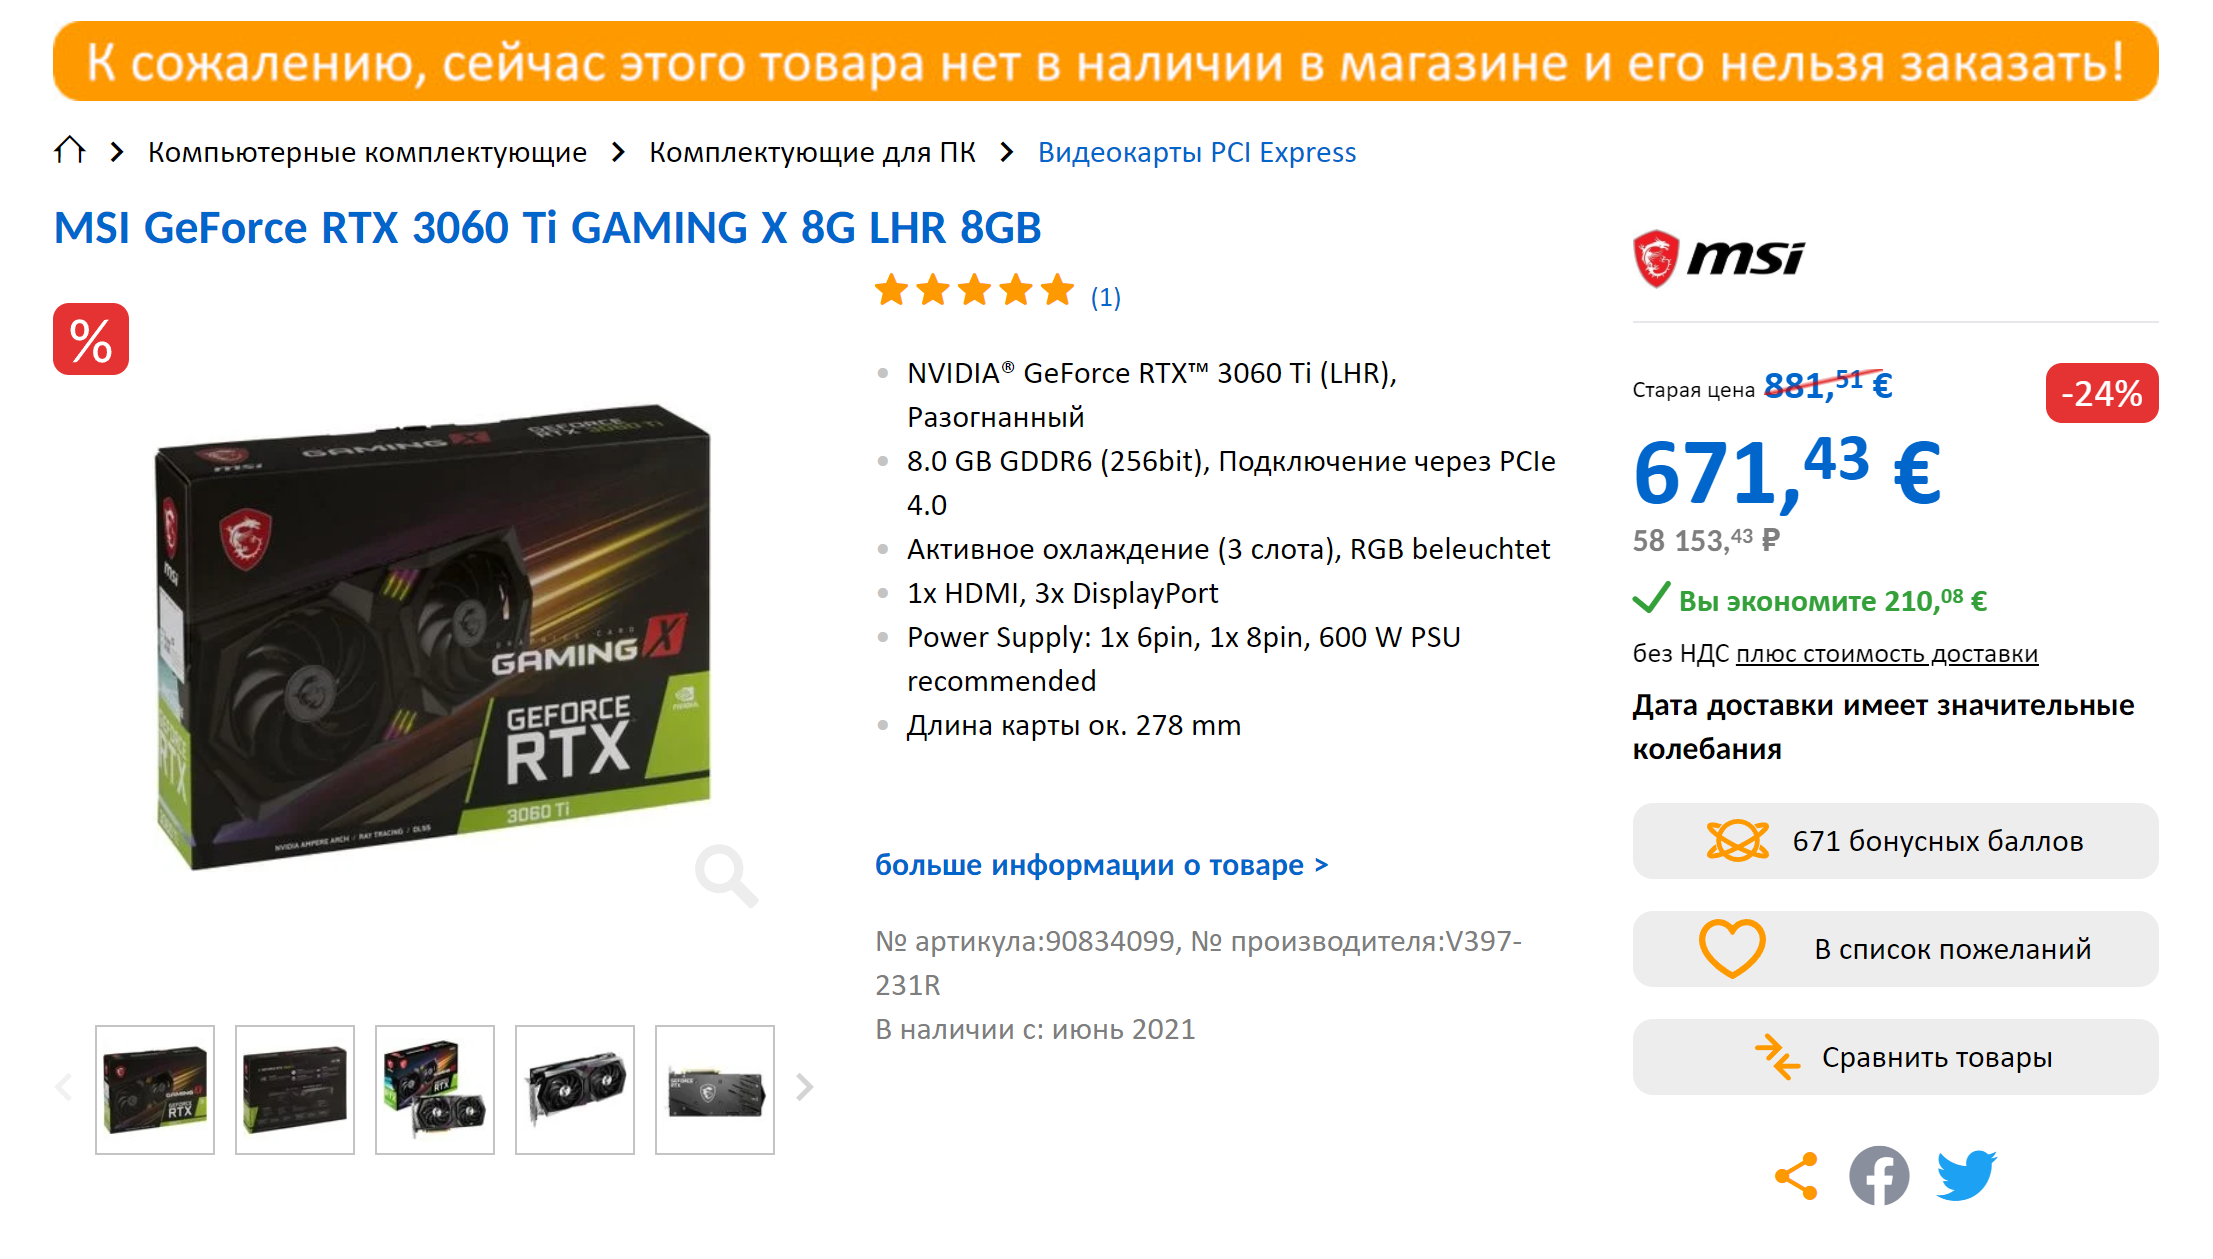This screenshot has width=2213, height=1259.
Task: Open the single review count link
Action: click(1105, 297)
